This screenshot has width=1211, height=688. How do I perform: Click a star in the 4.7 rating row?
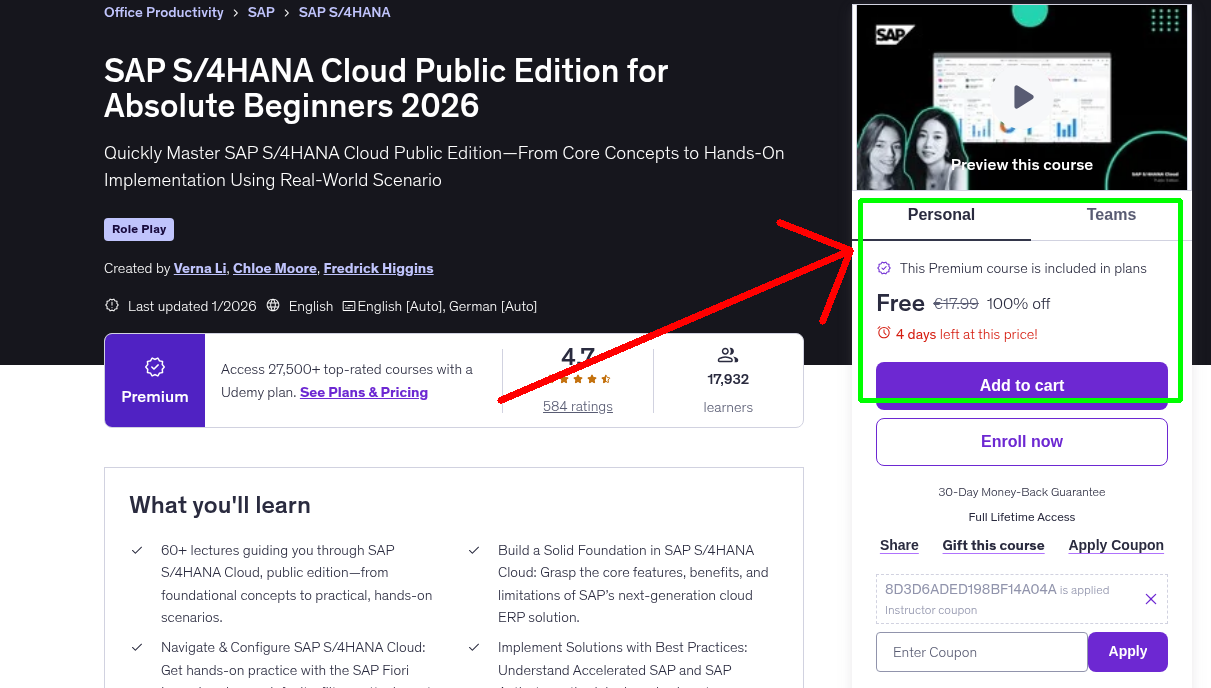[577, 379]
